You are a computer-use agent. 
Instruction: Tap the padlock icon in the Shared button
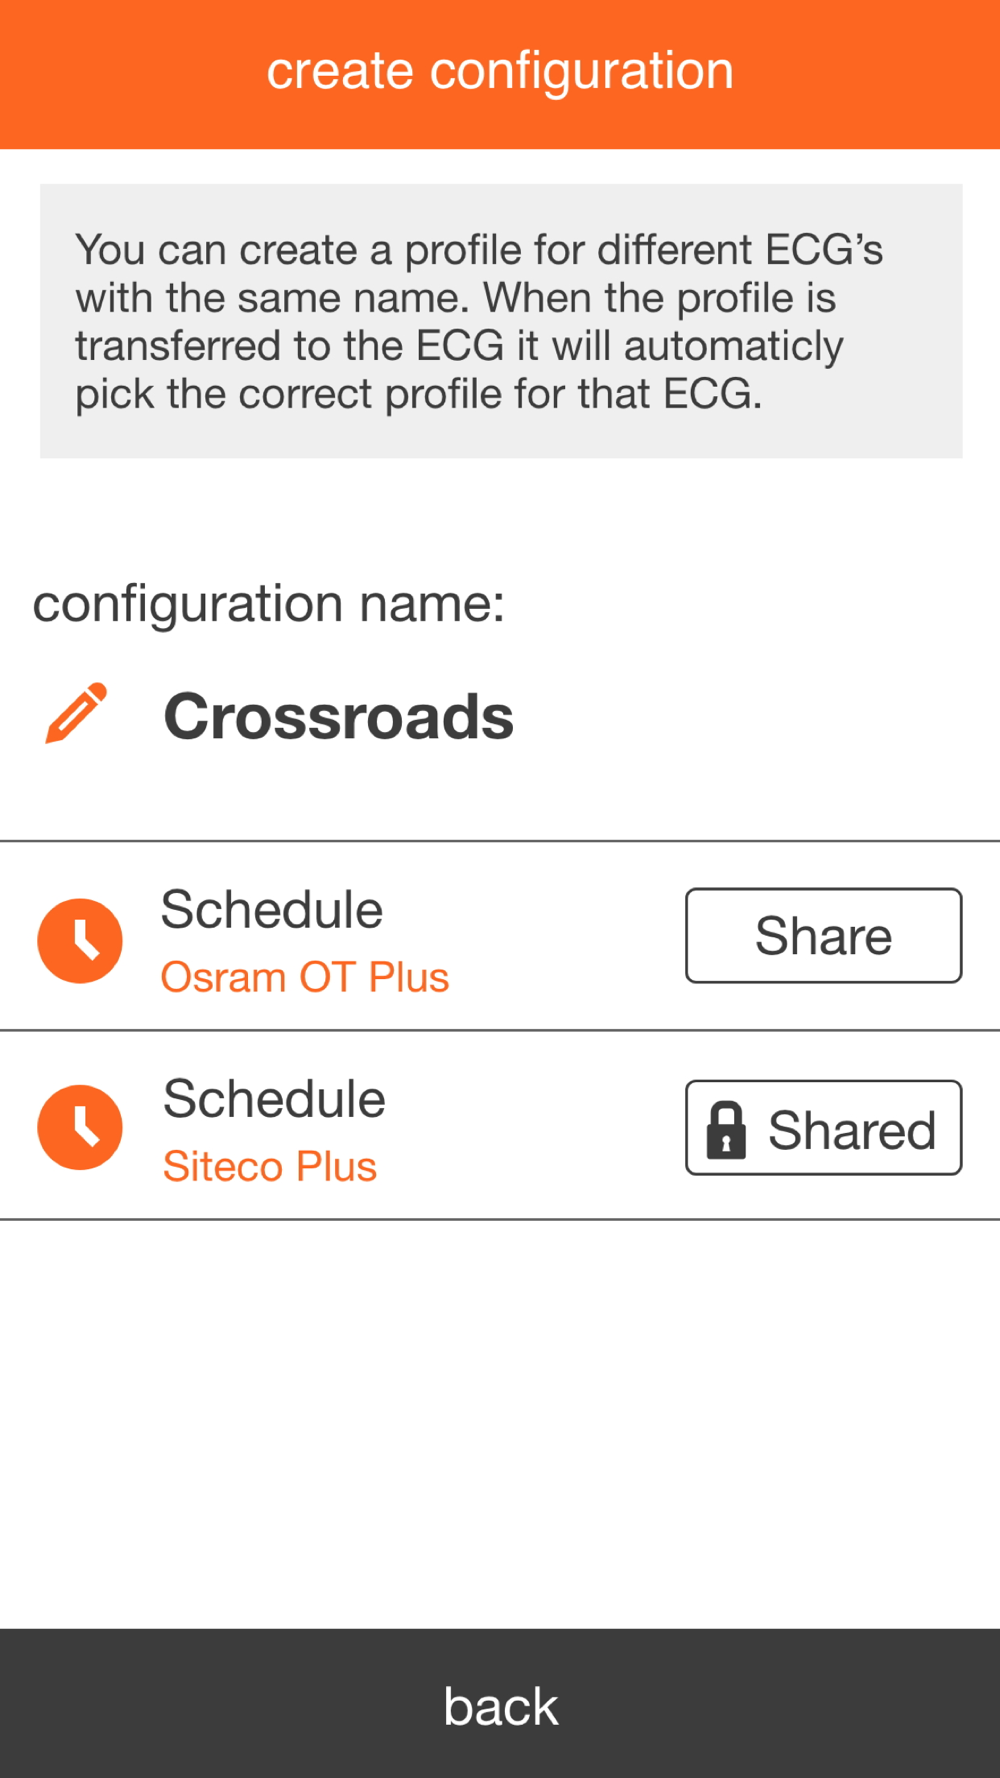click(x=726, y=1130)
